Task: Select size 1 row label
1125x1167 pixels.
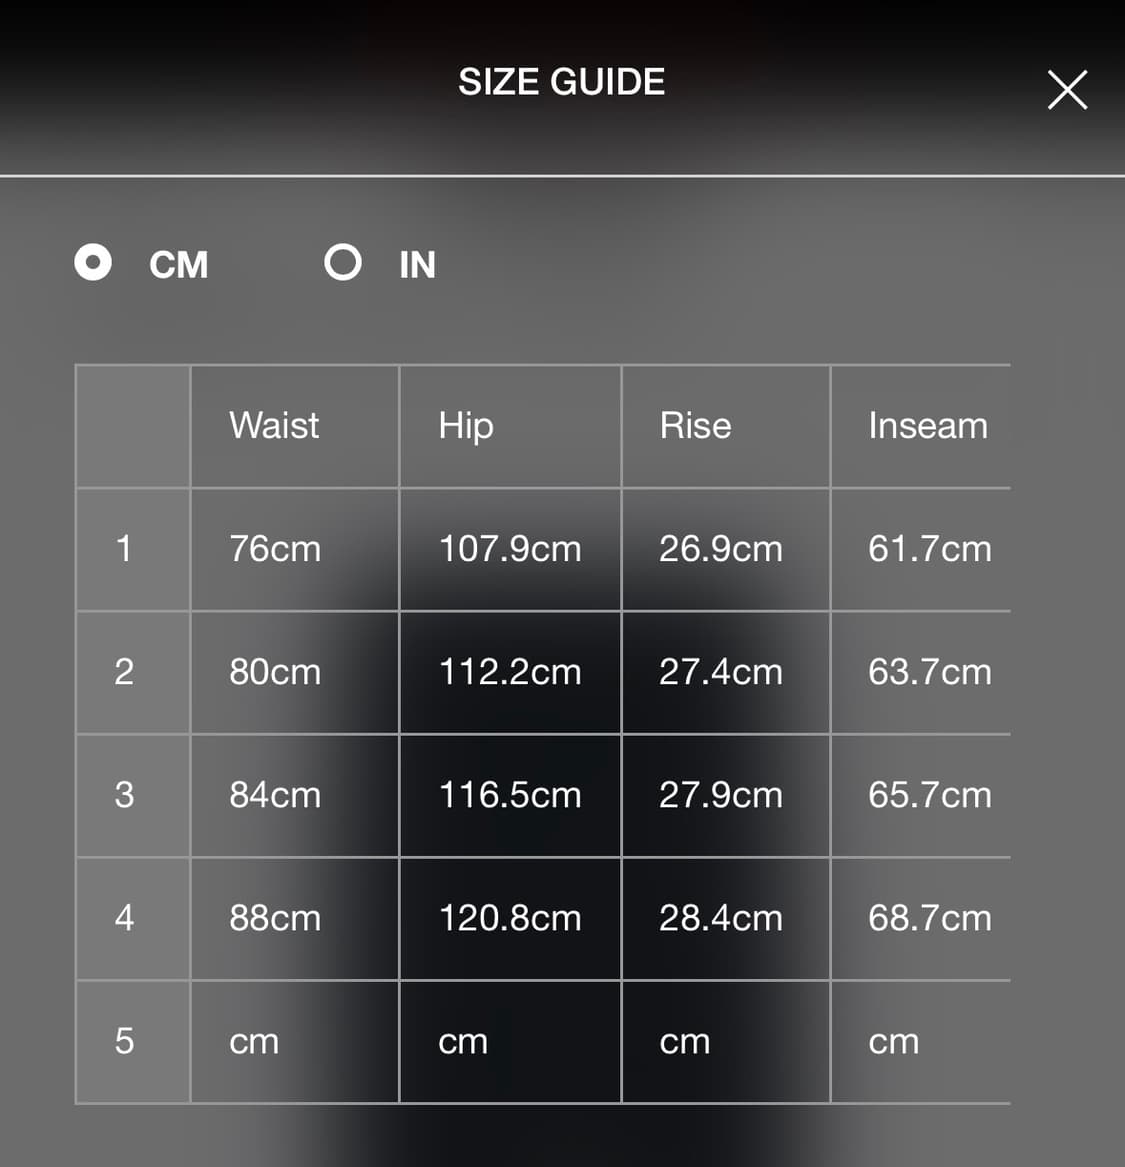Action: coord(124,549)
